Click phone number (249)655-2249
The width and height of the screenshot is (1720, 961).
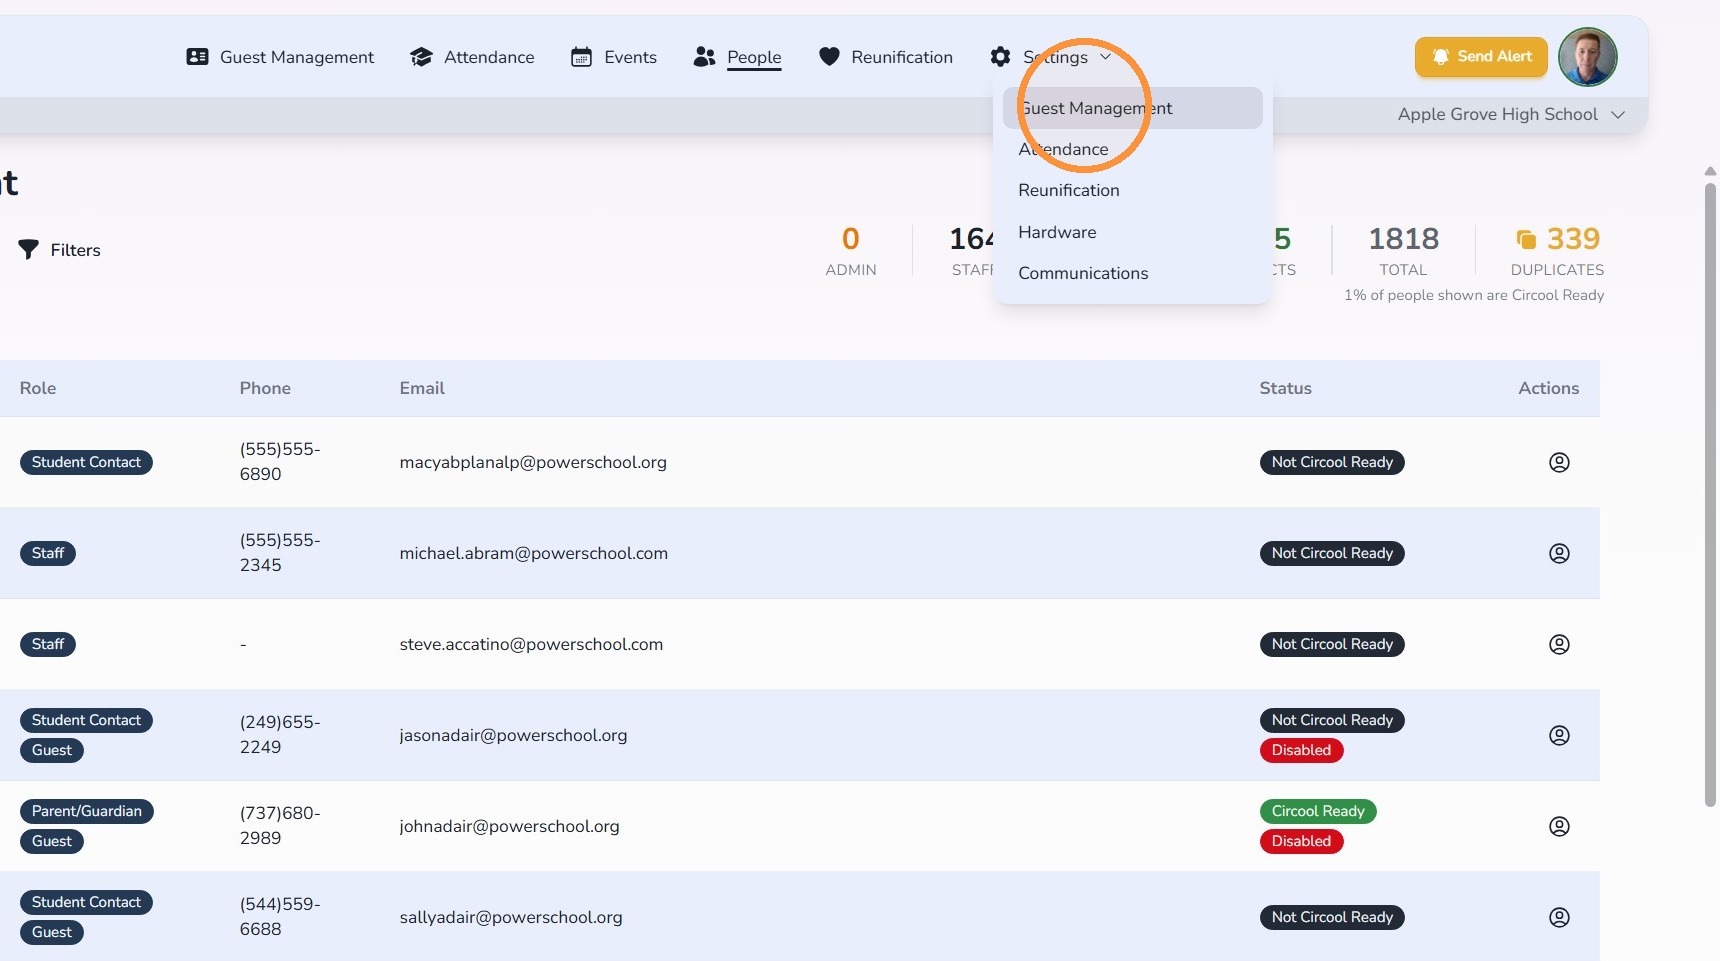[280, 734]
